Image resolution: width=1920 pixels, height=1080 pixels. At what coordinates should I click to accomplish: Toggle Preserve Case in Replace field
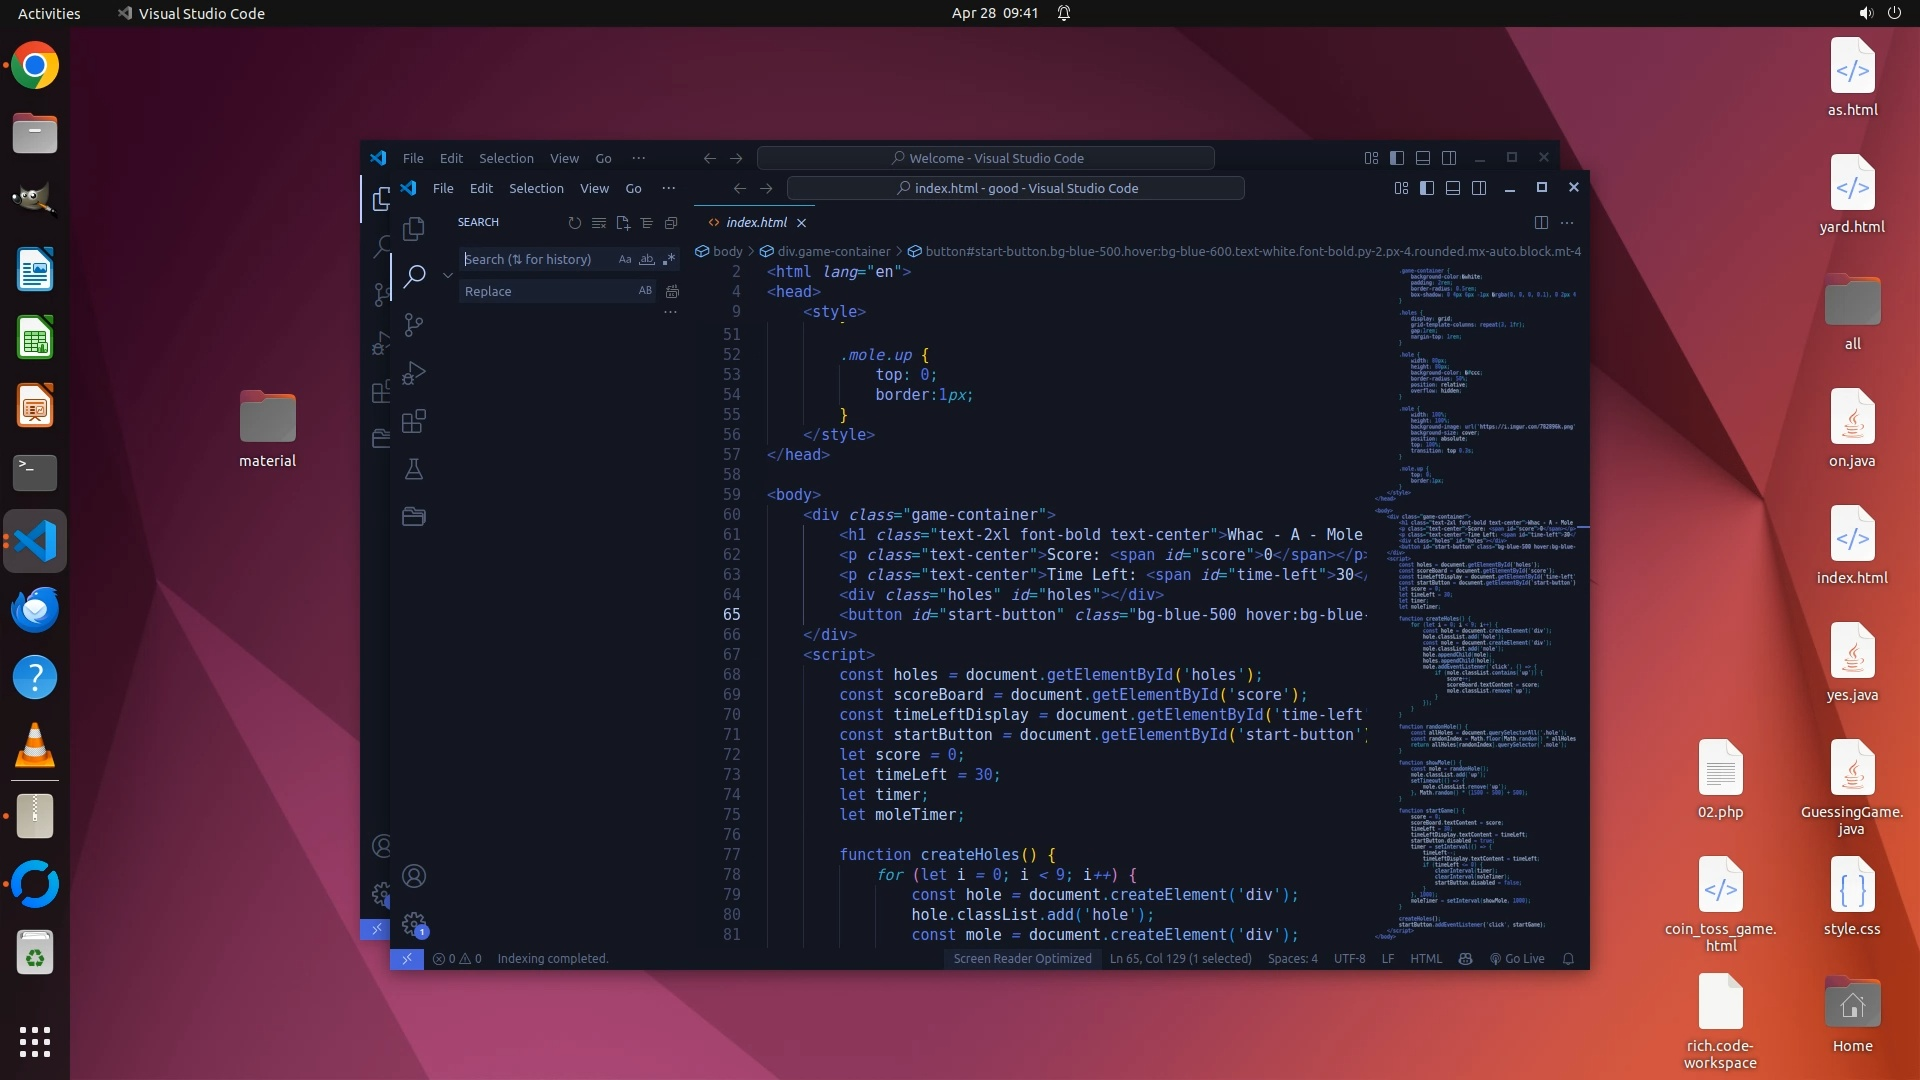(645, 291)
